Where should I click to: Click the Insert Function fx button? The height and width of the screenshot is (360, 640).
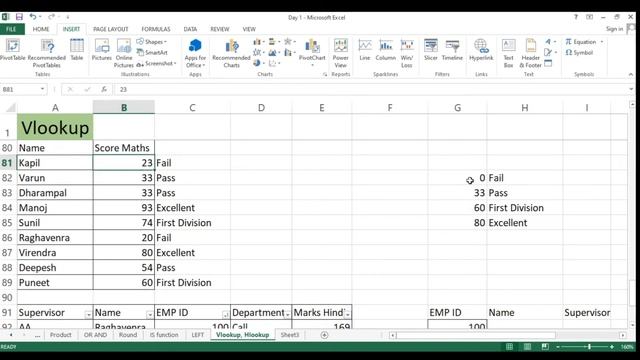pos(104,89)
